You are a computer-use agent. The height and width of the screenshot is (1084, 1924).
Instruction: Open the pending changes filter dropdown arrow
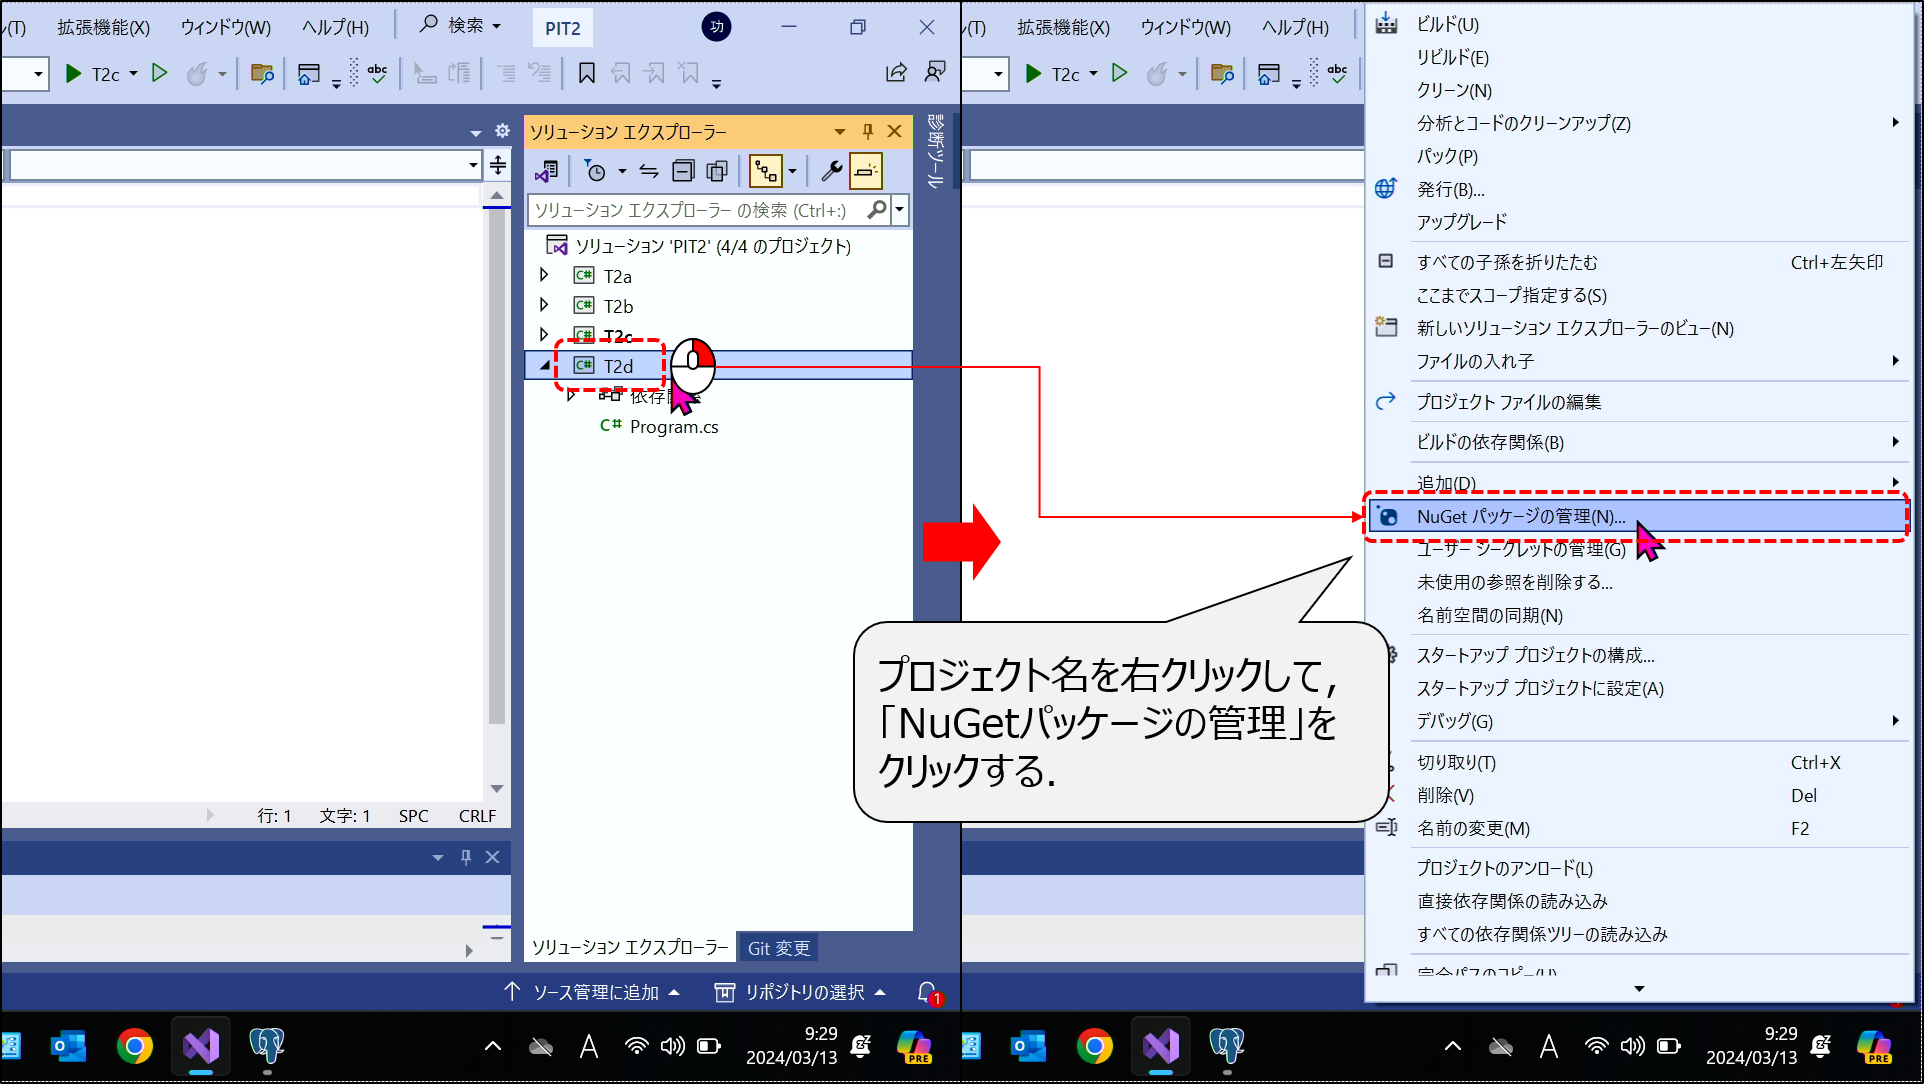[x=622, y=172]
